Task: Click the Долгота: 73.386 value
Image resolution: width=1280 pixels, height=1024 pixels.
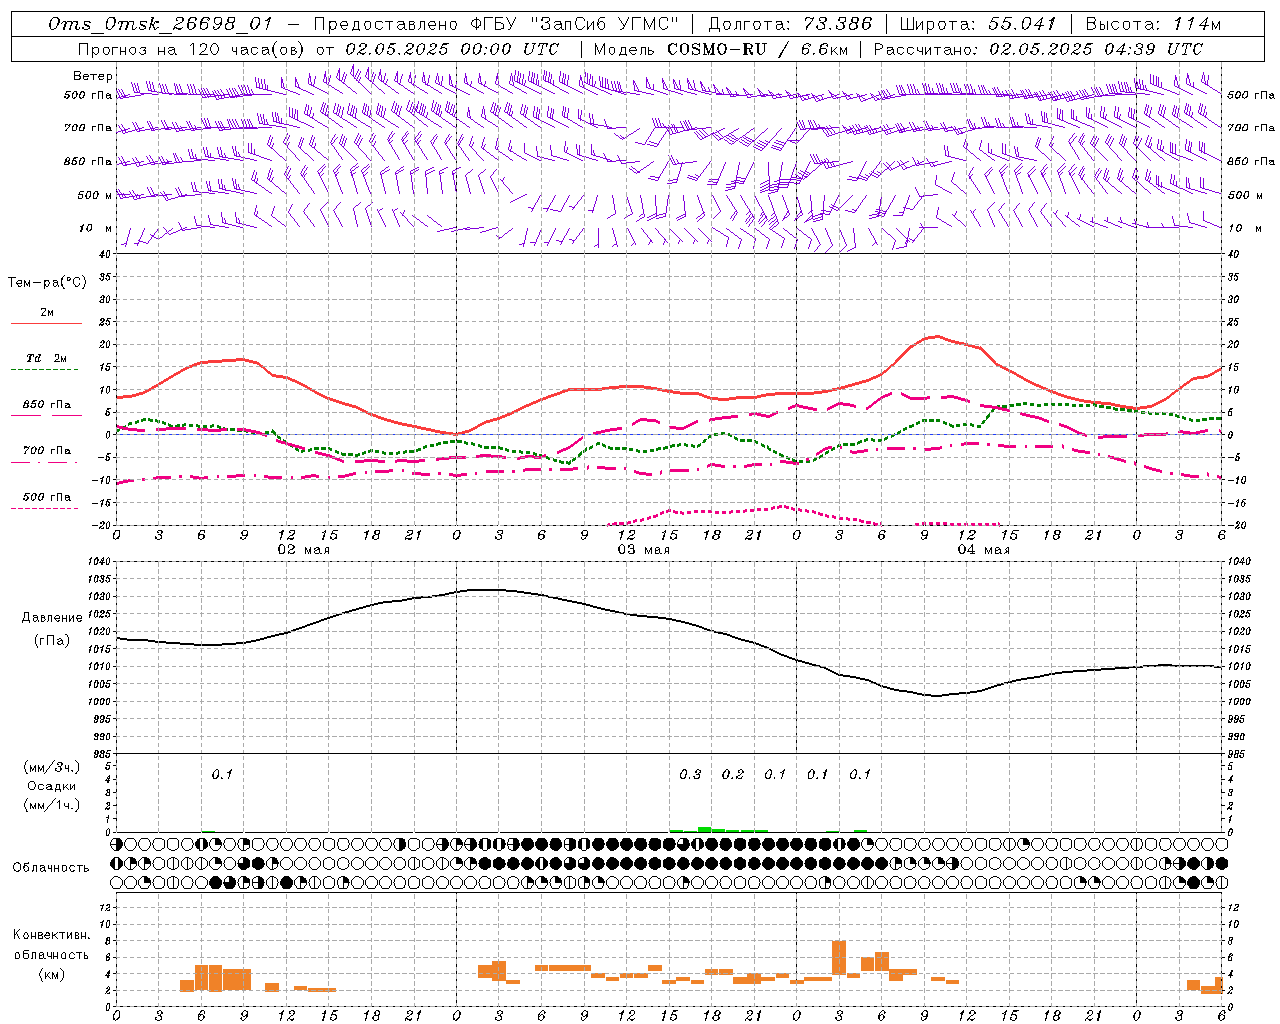Action: [789, 24]
